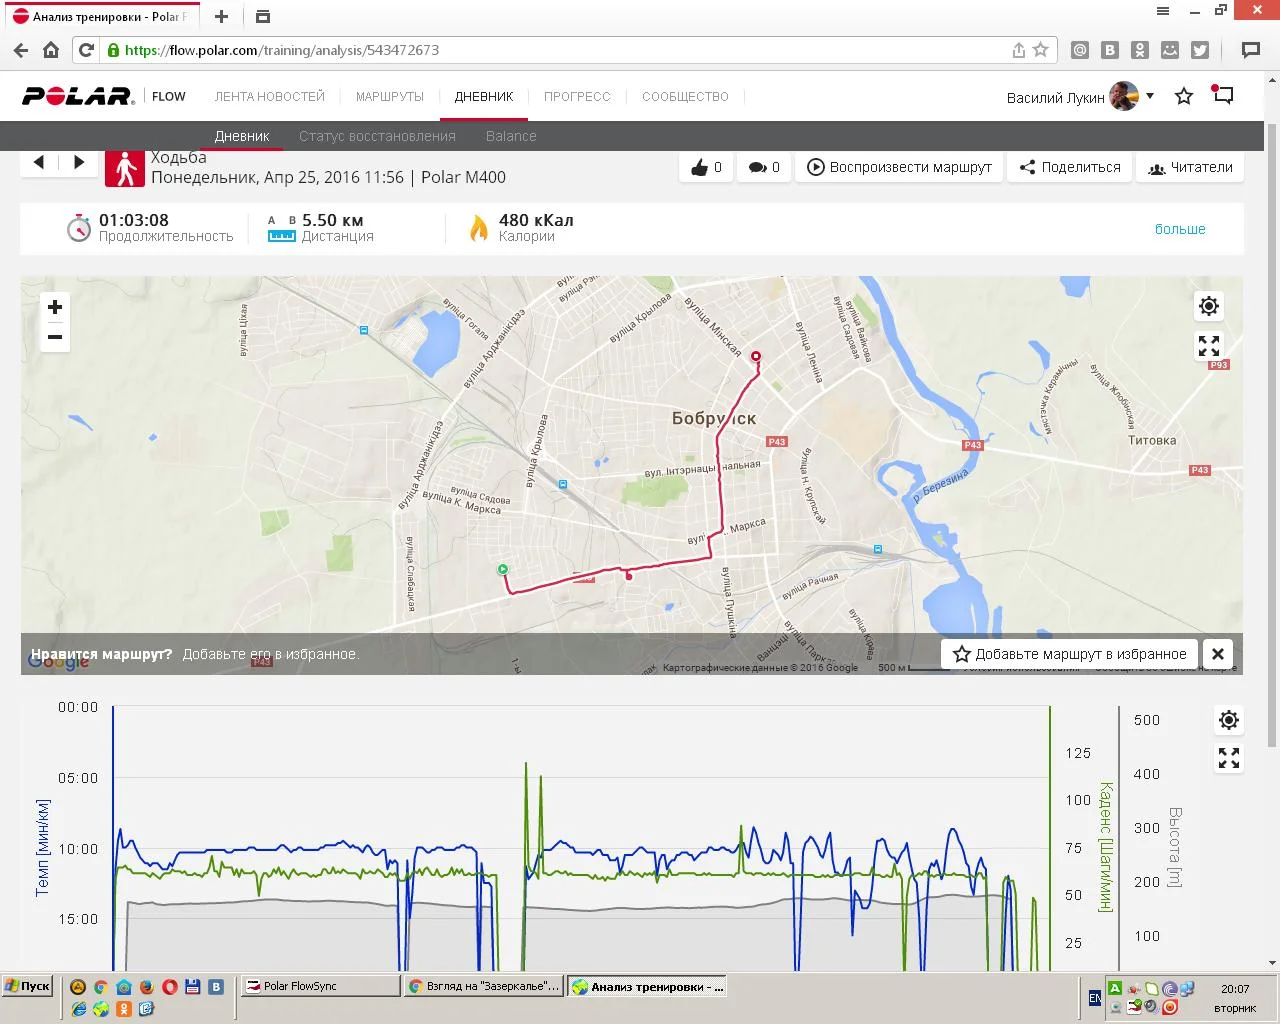Open the МАРШРУТЫ menu item
This screenshot has width=1280, height=1024.
click(390, 97)
